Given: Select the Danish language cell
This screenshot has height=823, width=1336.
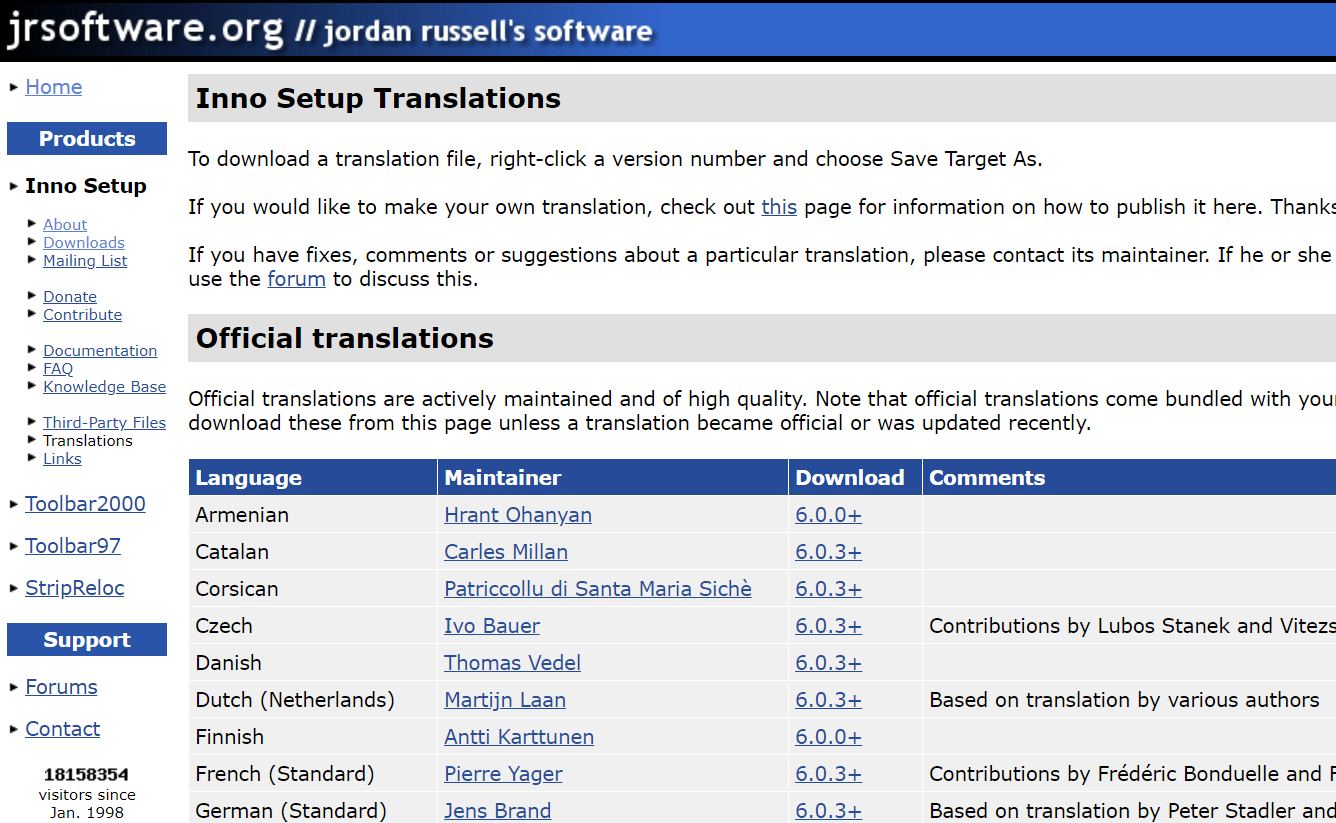Looking at the screenshot, I should point(312,663).
